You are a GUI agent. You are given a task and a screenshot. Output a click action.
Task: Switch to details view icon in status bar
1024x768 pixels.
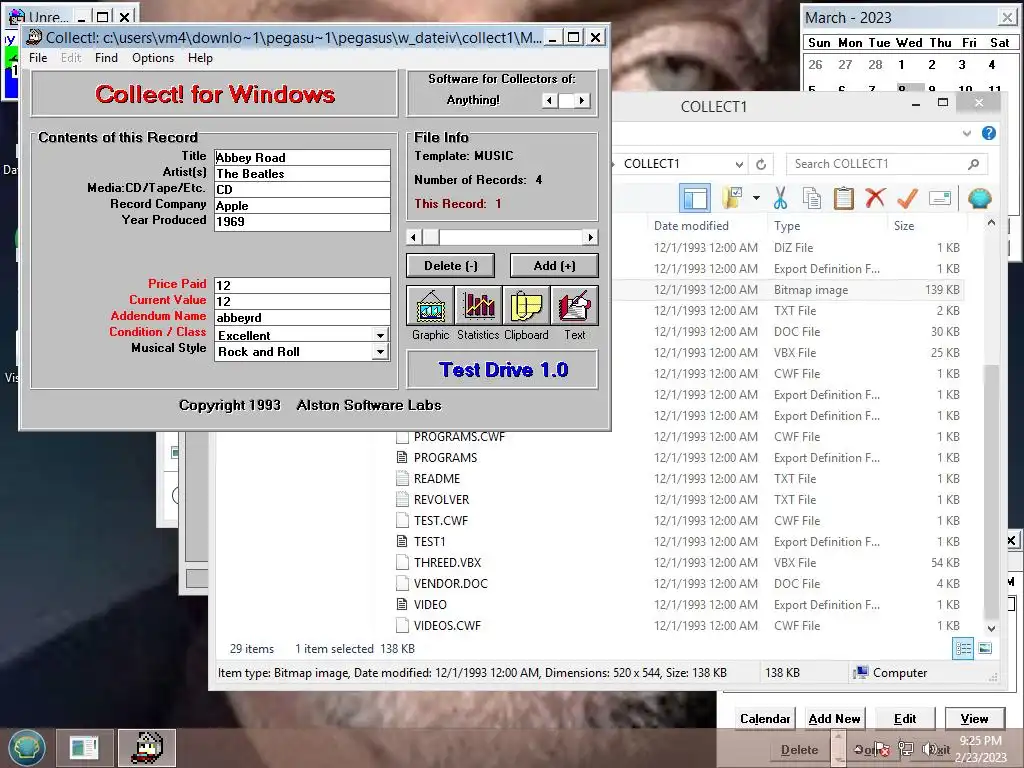tap(963, 648)
